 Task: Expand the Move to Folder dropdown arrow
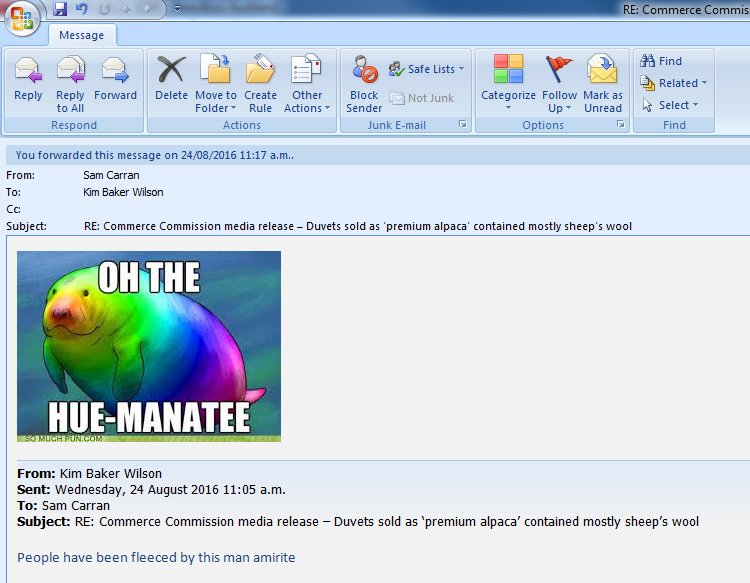[x=233, y=108]
